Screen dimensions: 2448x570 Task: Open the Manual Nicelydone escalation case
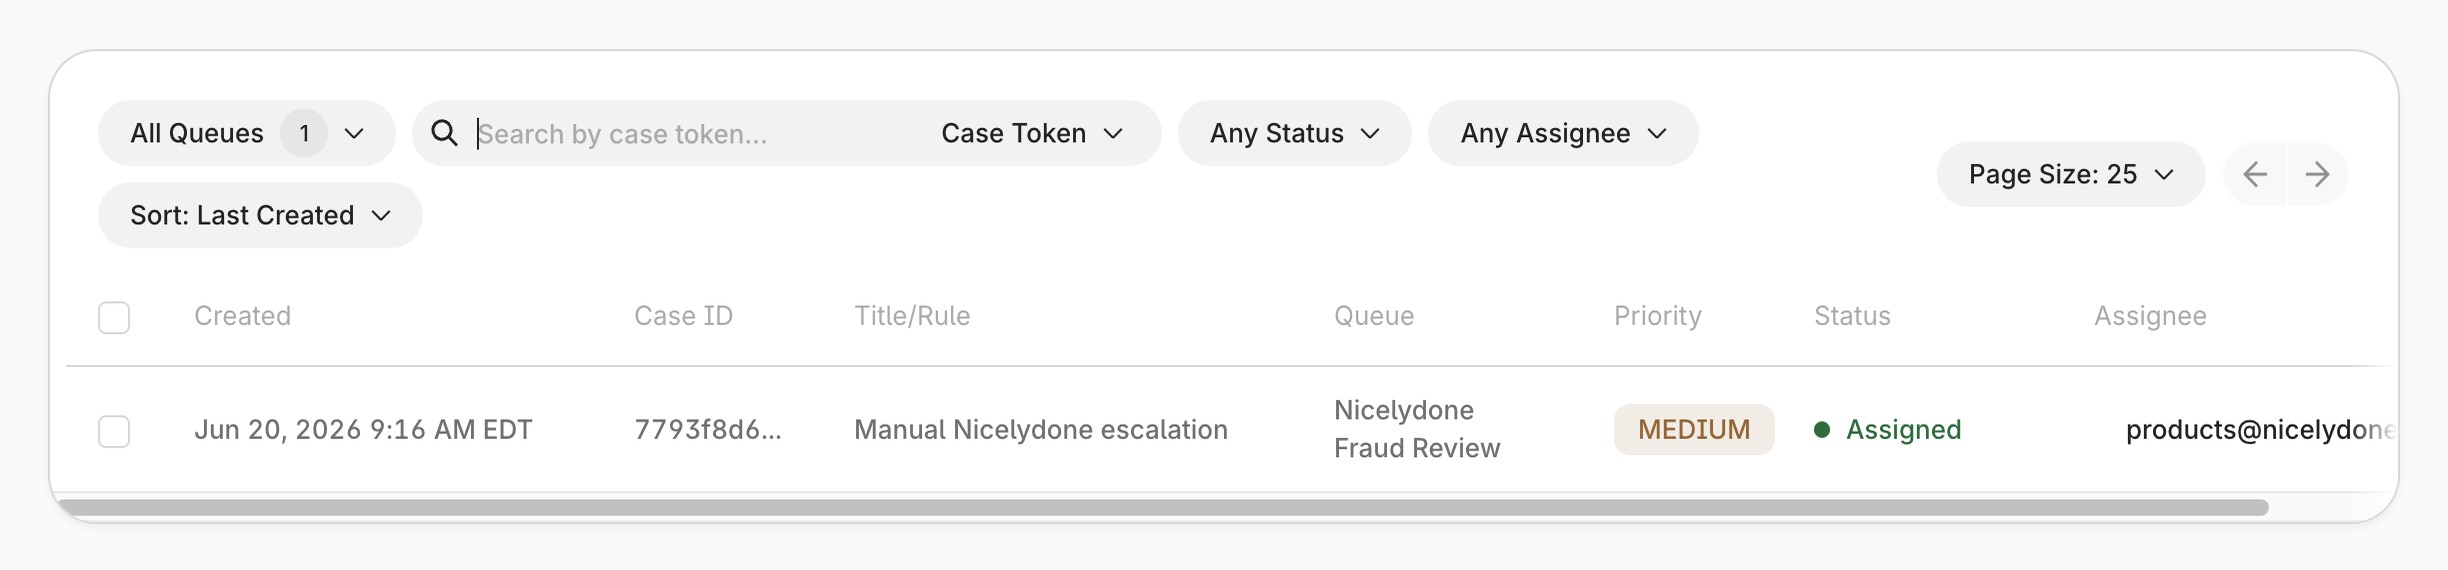(x=1041, y=430)
